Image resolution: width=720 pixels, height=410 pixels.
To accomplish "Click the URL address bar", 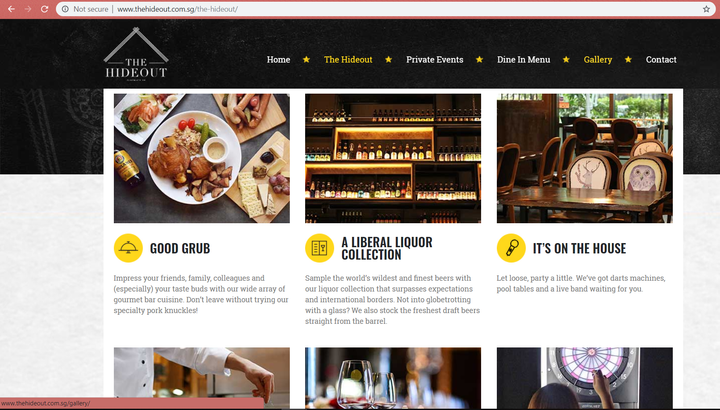I will coord(383,9).
